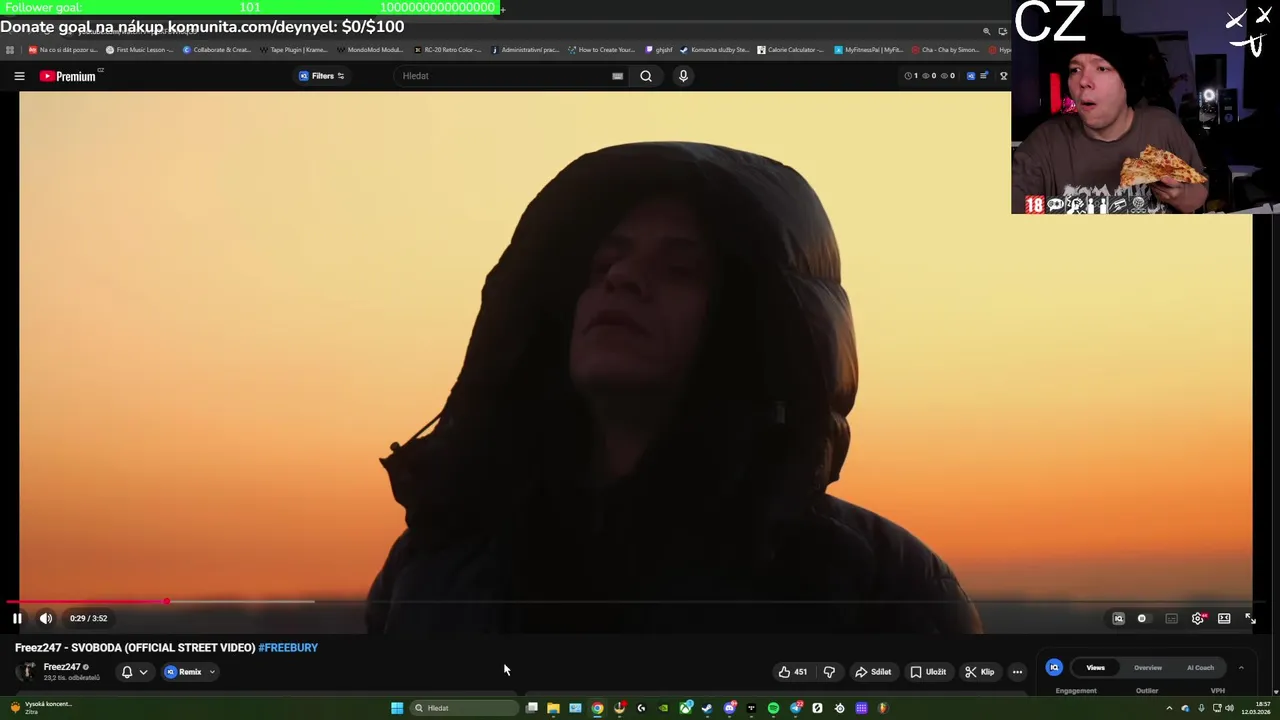Select the Overview tab in vidIQ panel
1280x720 pixels.
1148,668
